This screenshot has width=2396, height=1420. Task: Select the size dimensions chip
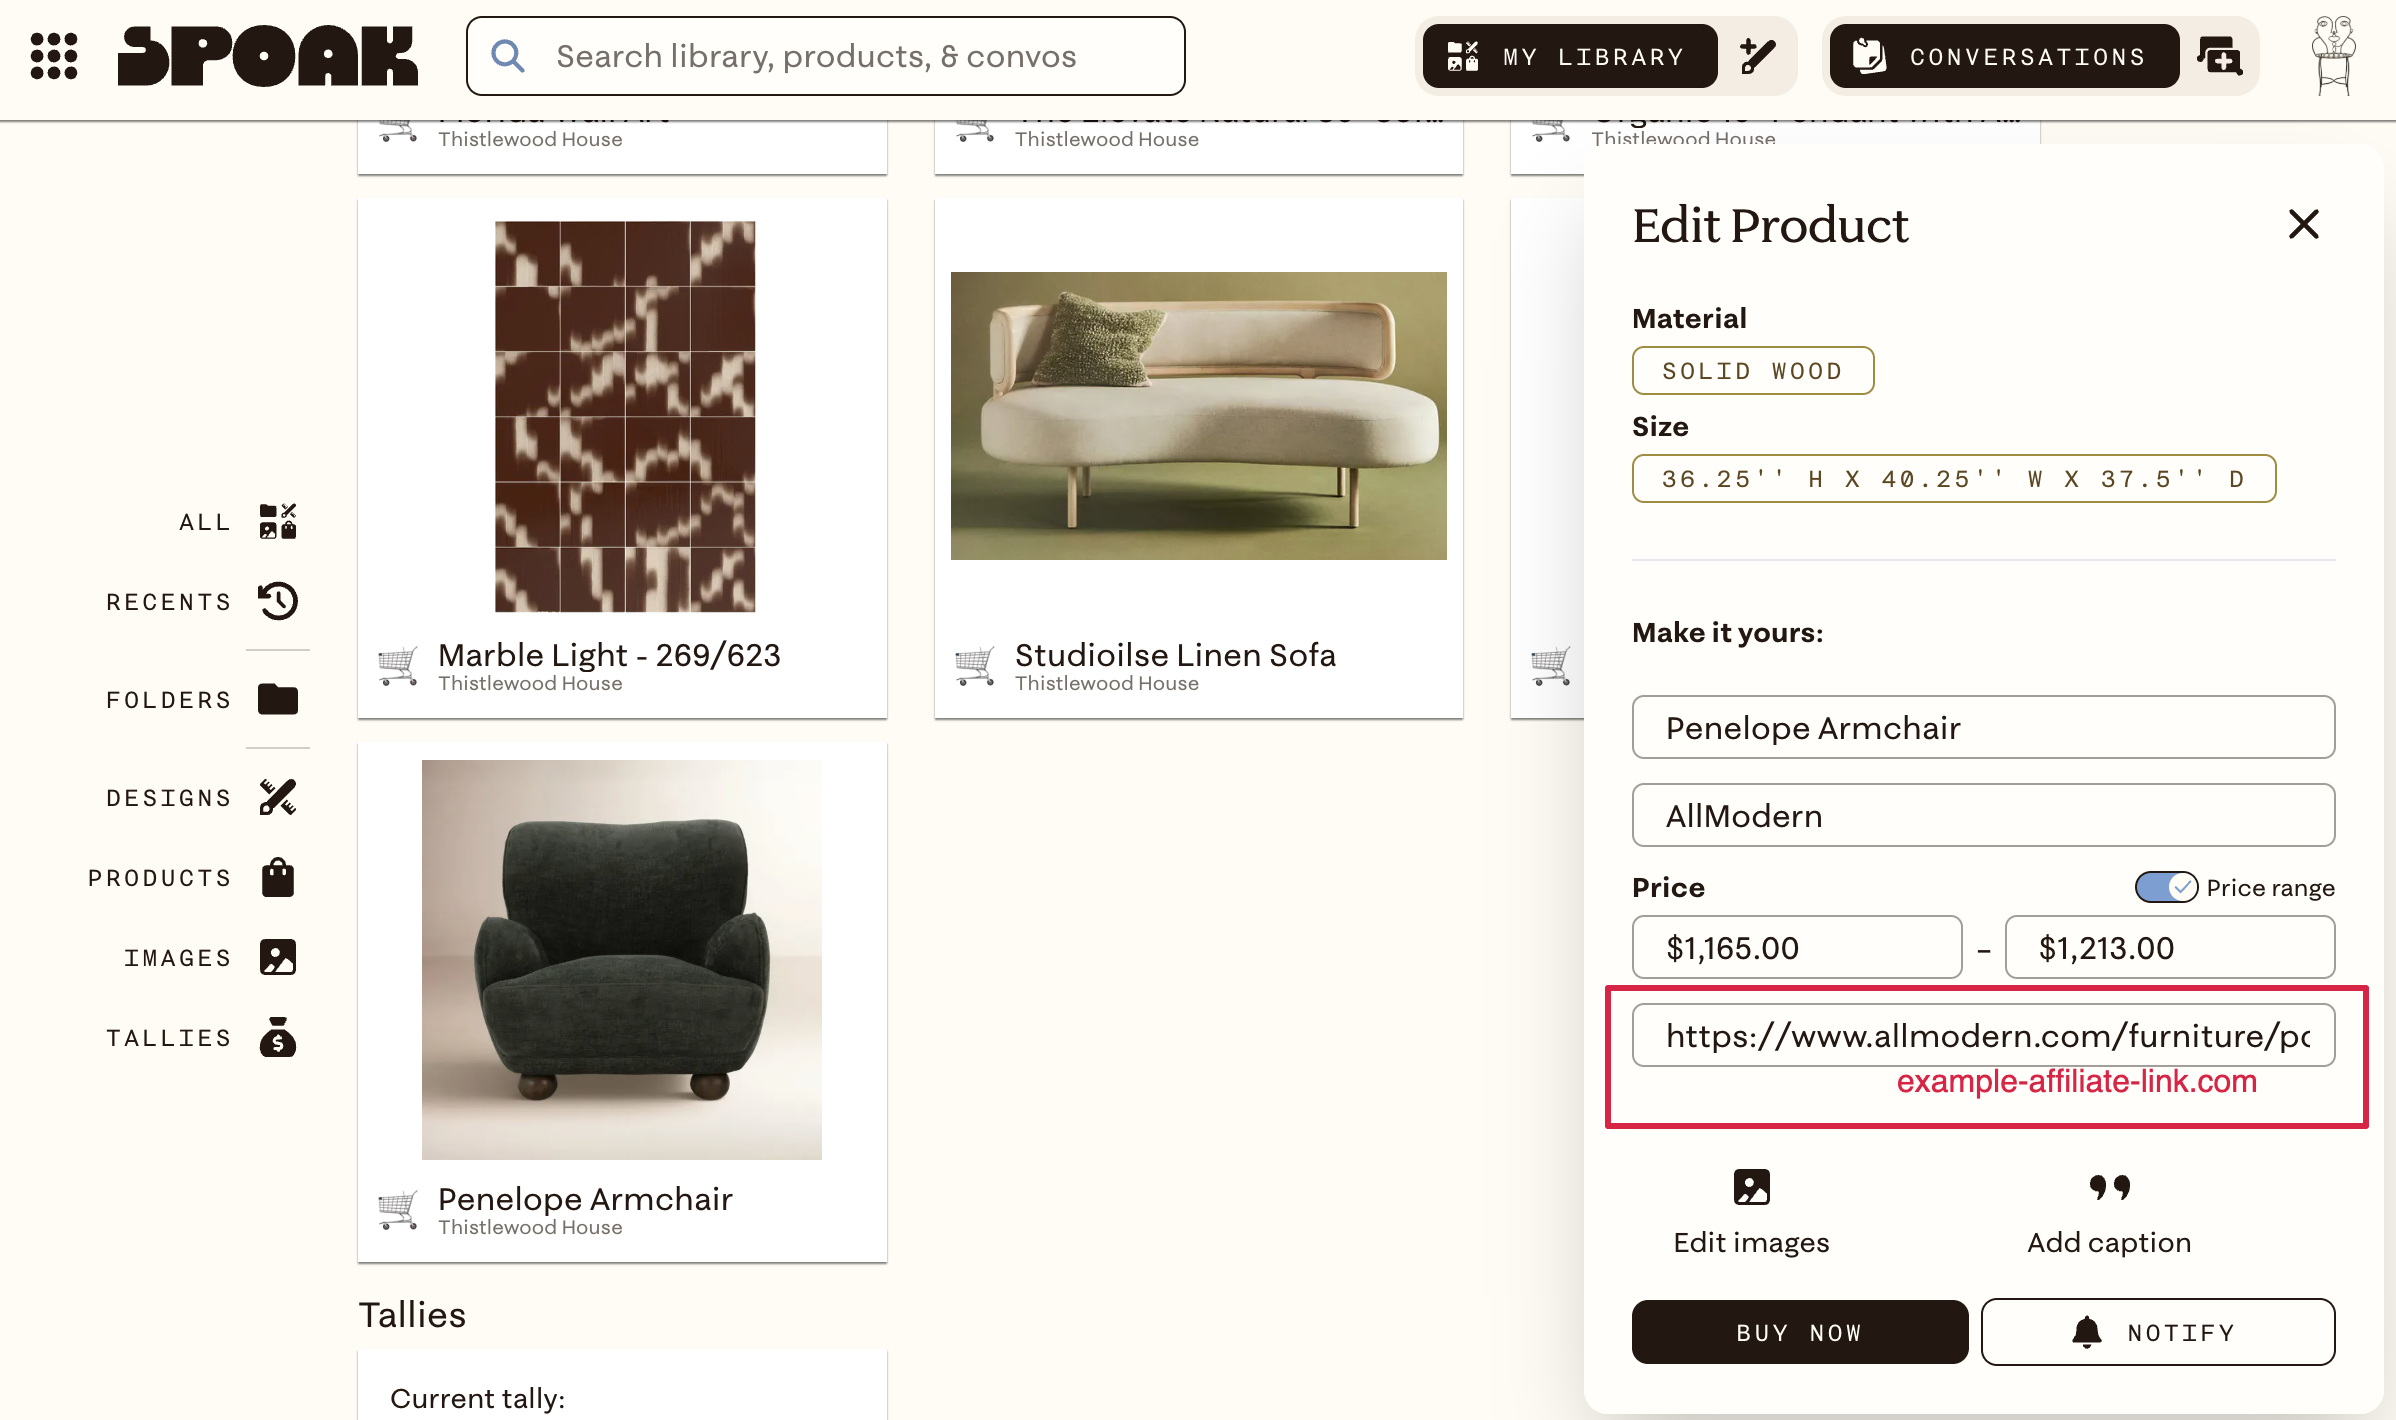point(1954,479)
